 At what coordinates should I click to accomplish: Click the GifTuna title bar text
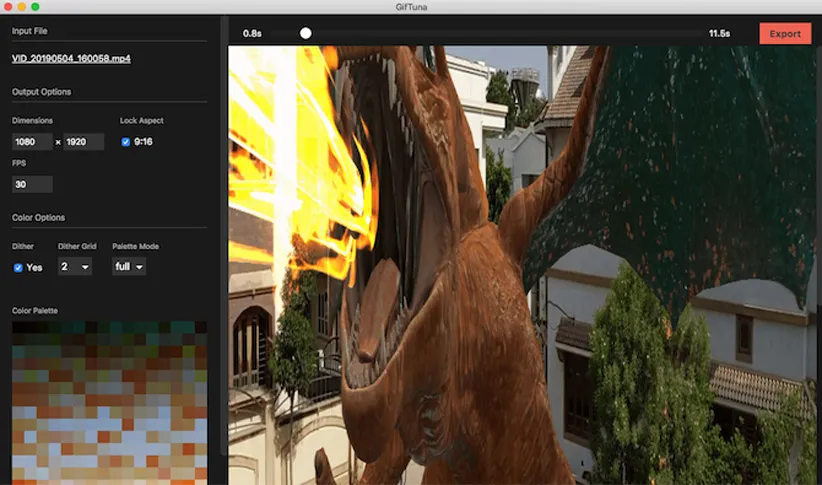[411, 7]
